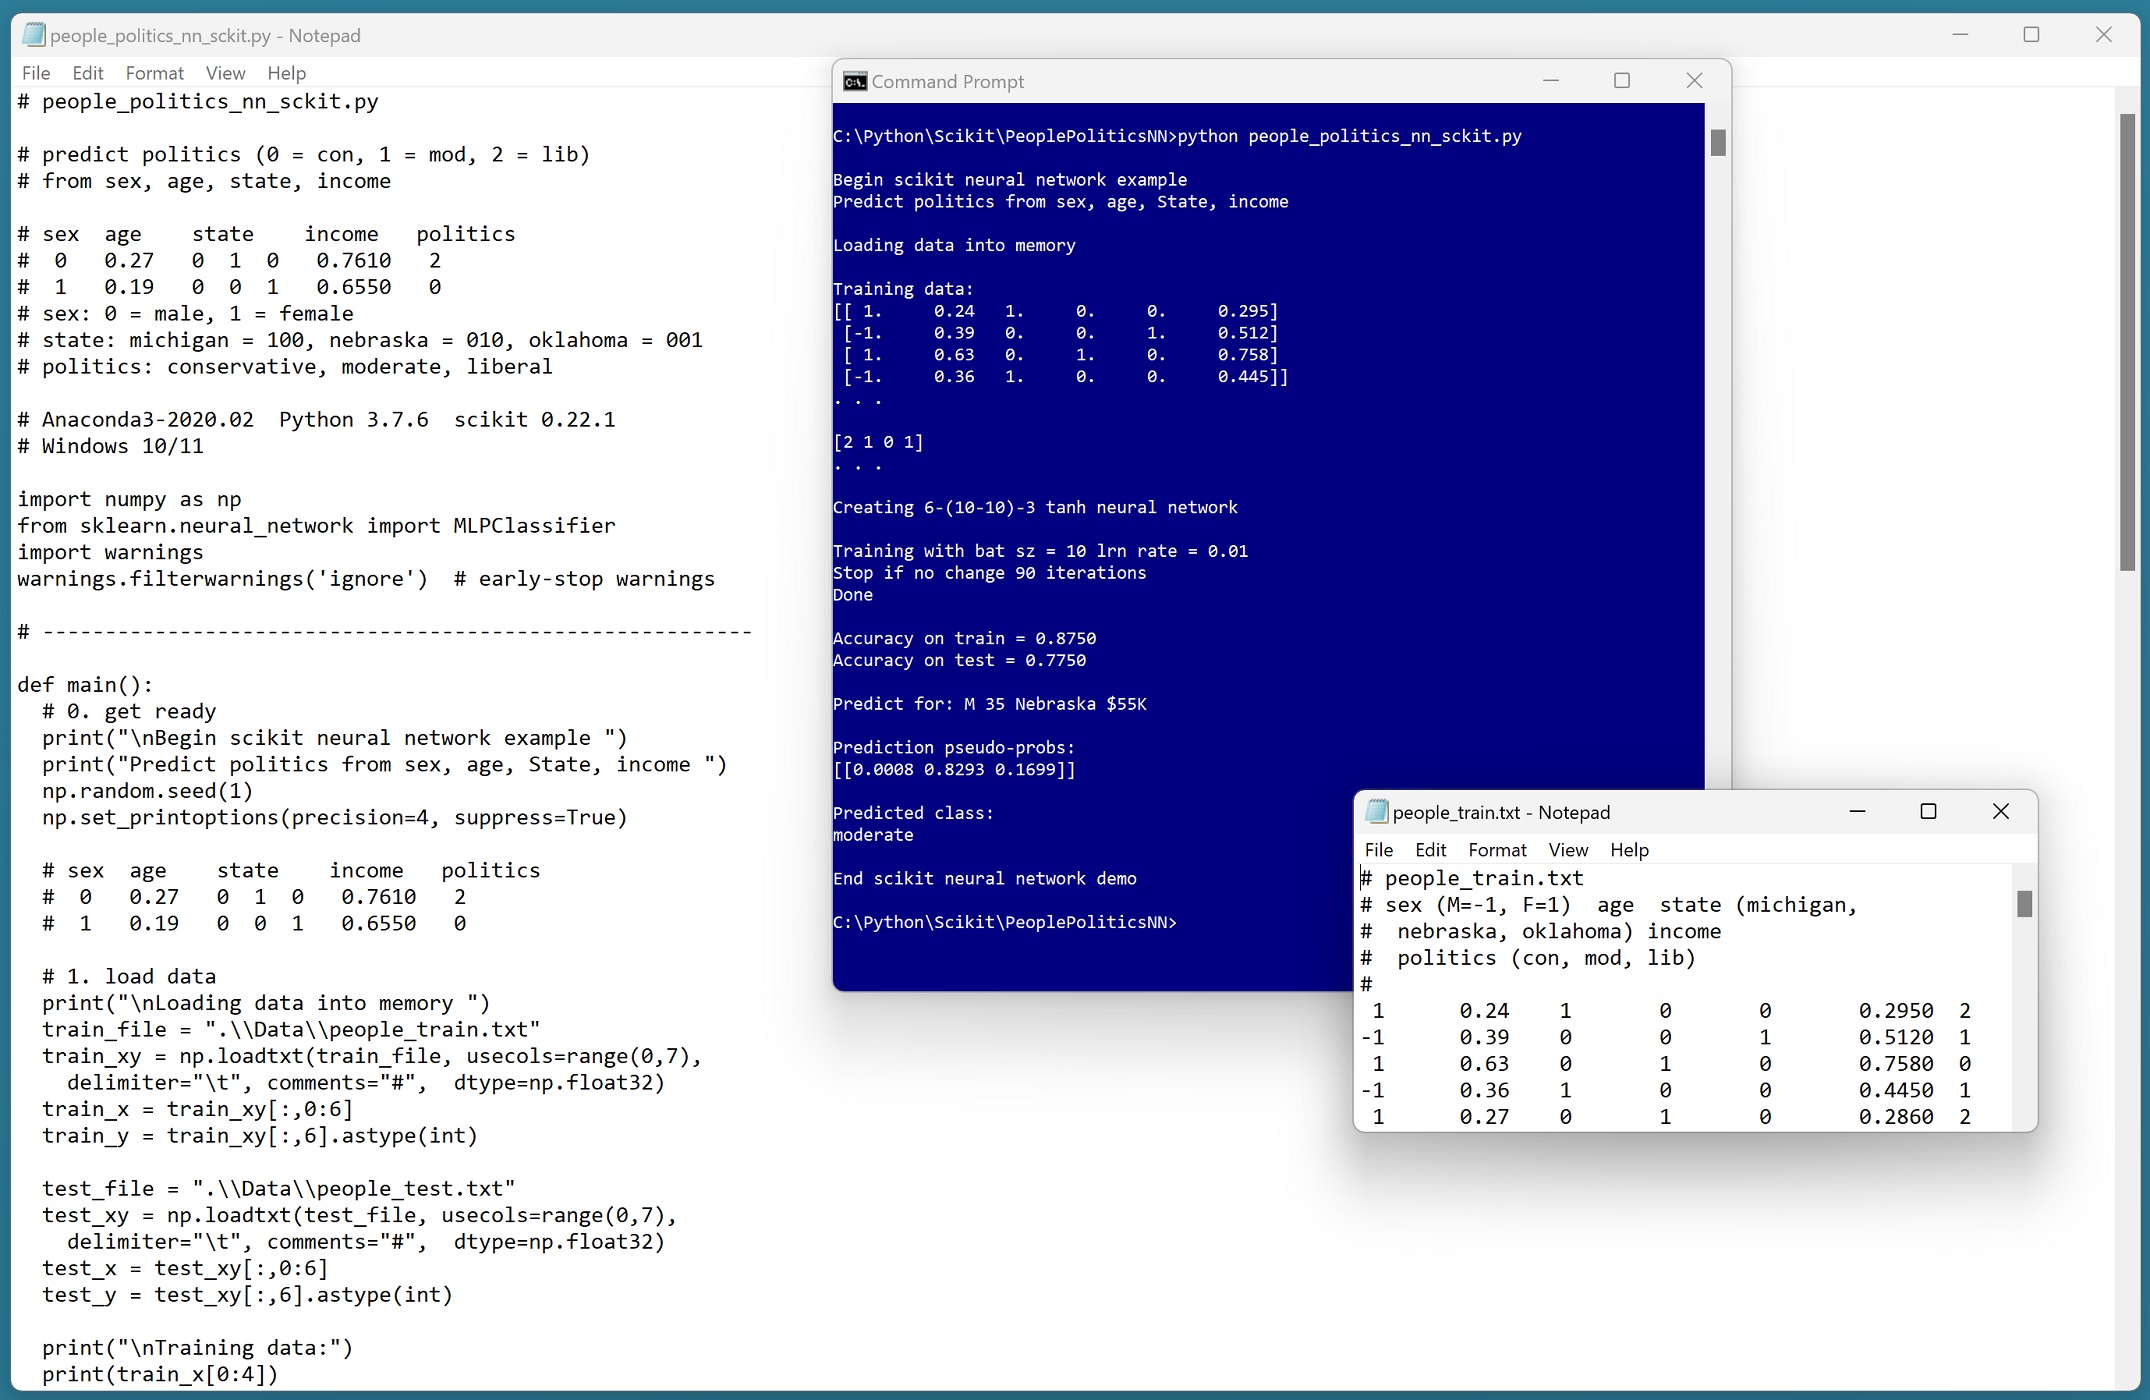
Task: Open File menu in main Notepad
Action: [36, 73]
